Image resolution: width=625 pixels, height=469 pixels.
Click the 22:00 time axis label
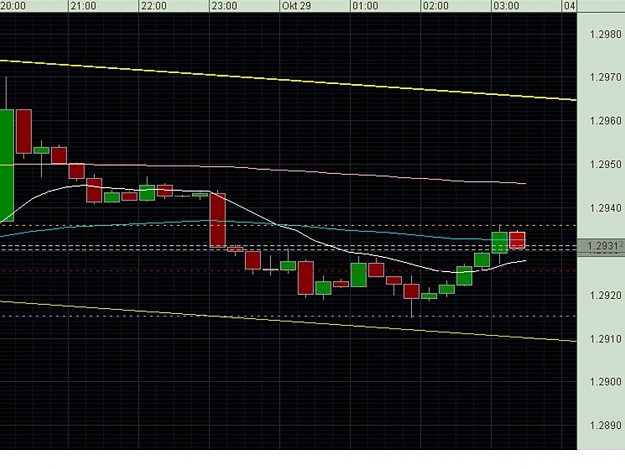[154, 6]
